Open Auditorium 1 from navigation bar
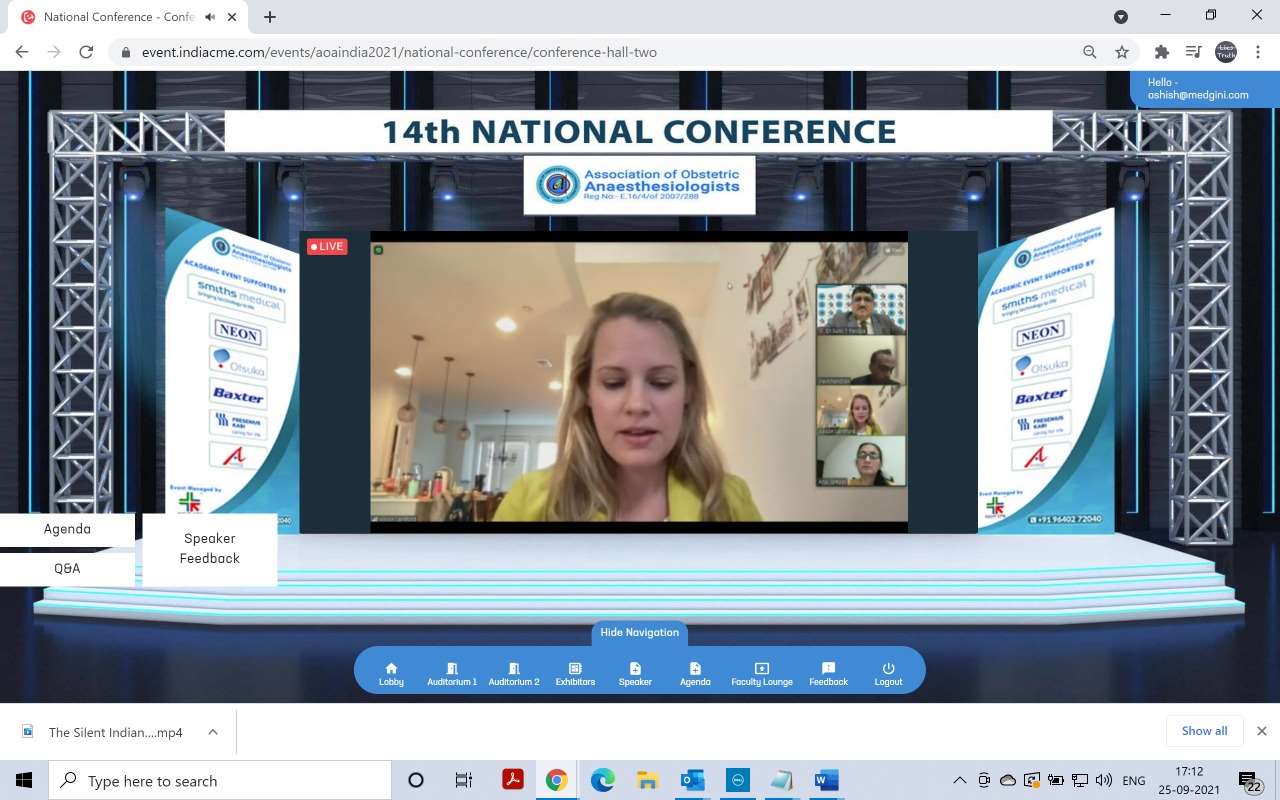Viewport: 1280px width, 800px height. tap(452, 674)
